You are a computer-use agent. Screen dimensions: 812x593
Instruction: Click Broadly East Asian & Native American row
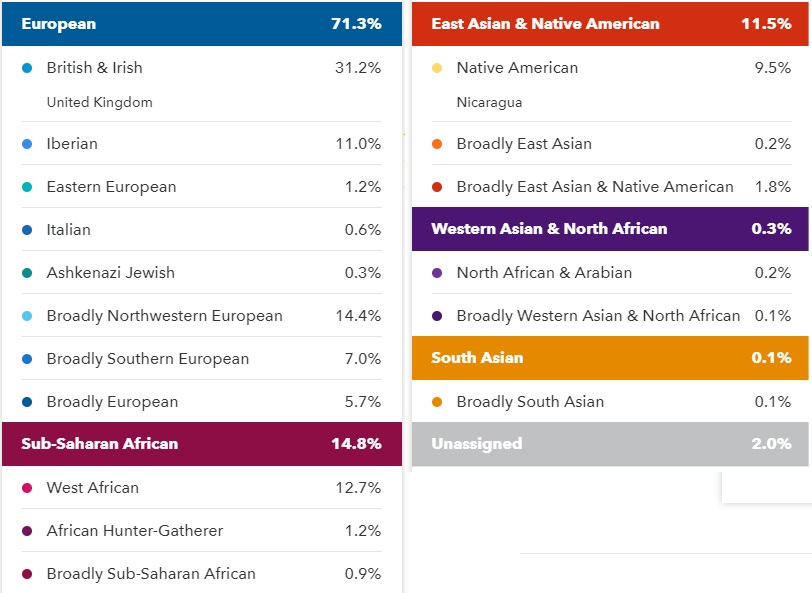point(612,186)
